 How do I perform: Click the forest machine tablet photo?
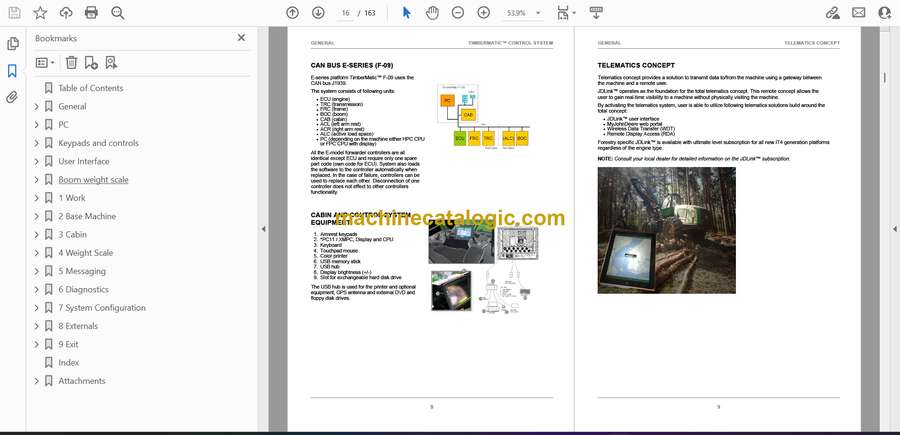coord(666,230)
